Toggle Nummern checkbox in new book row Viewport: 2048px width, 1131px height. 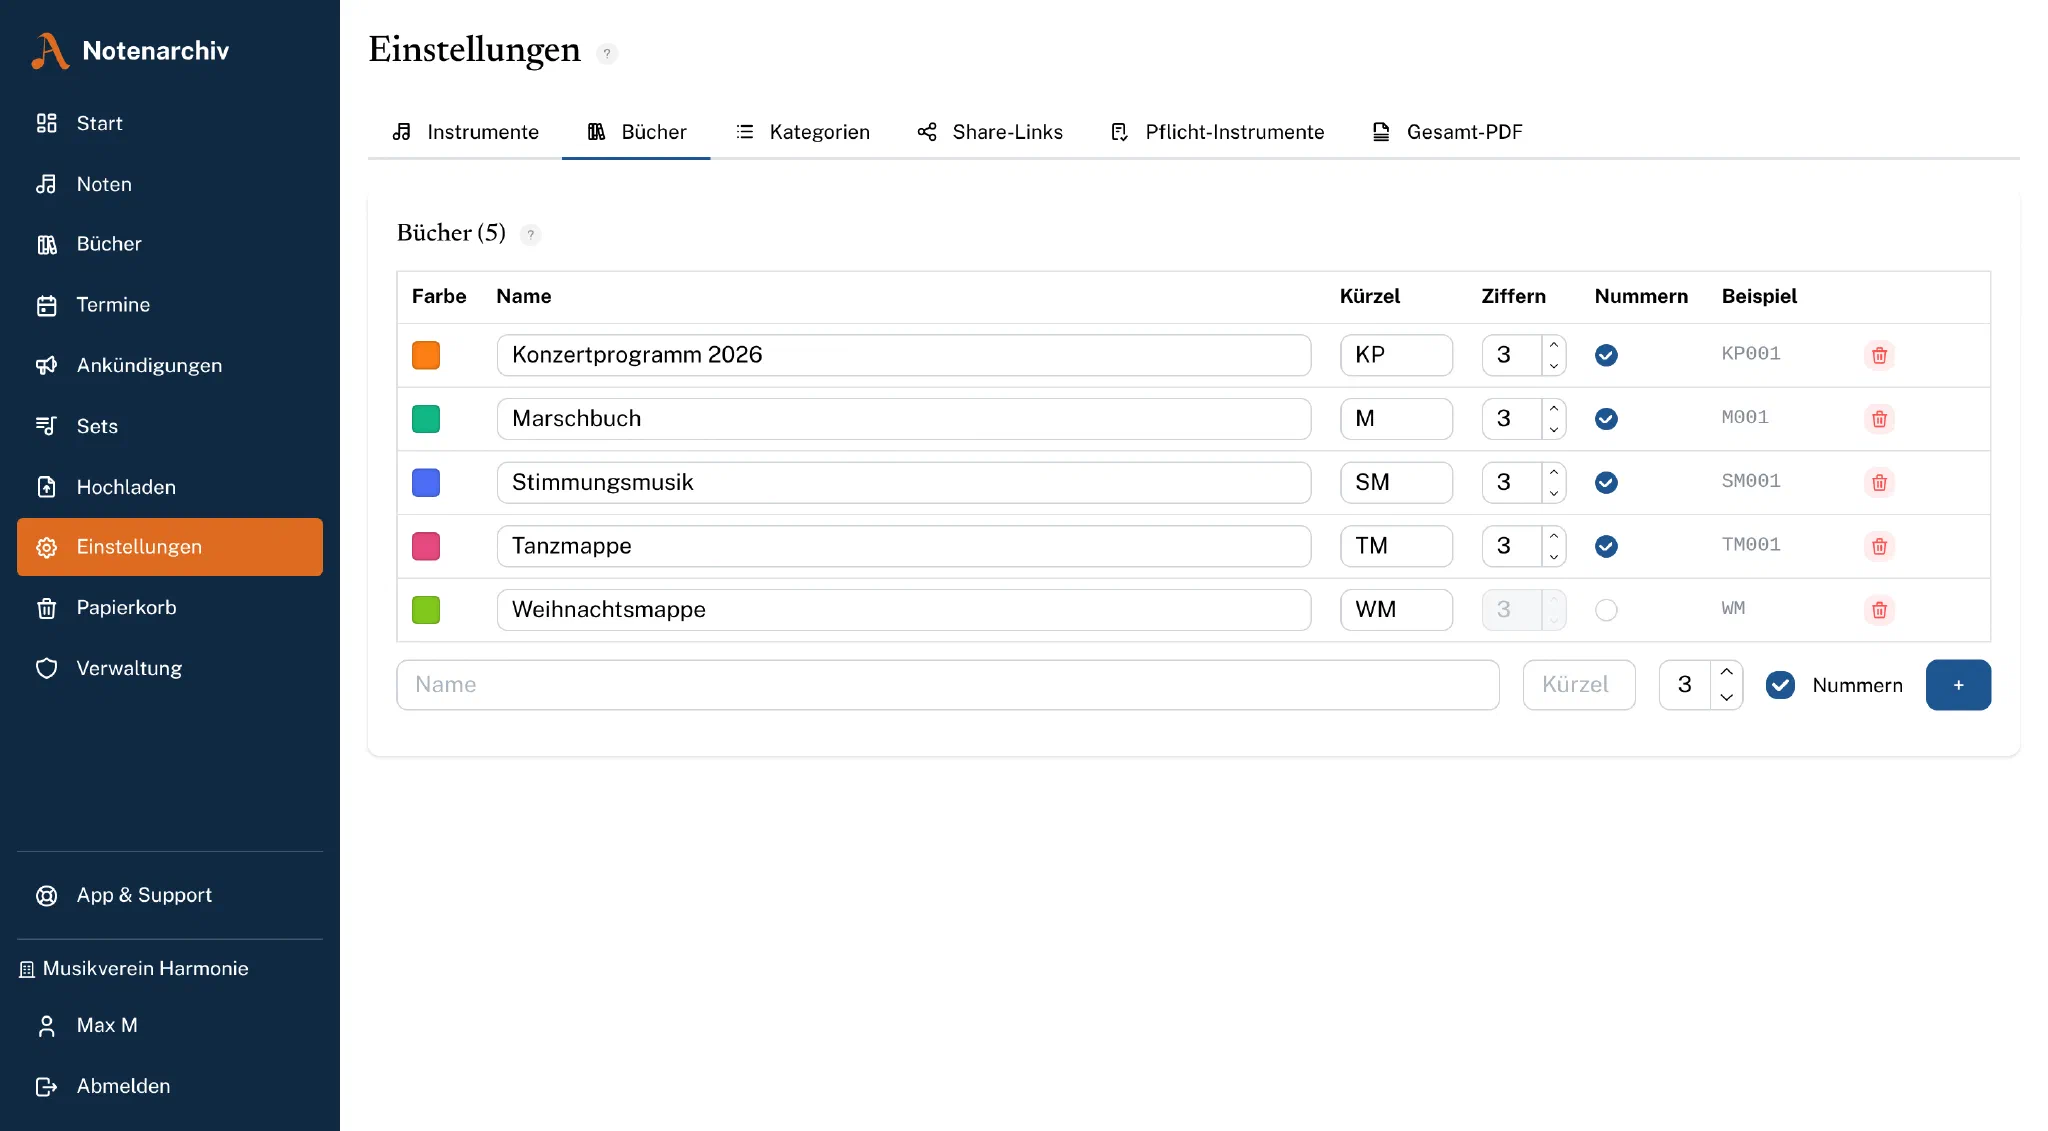click(x=1780, y=685)
